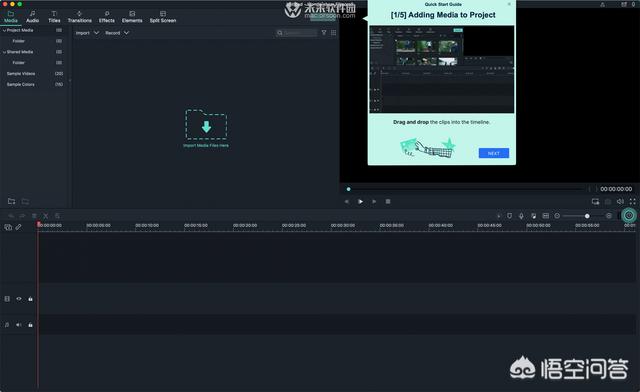
Task: Click timeline ruler at 00:00:40:00
Action: pyautogui.click(x=440, y=225)
